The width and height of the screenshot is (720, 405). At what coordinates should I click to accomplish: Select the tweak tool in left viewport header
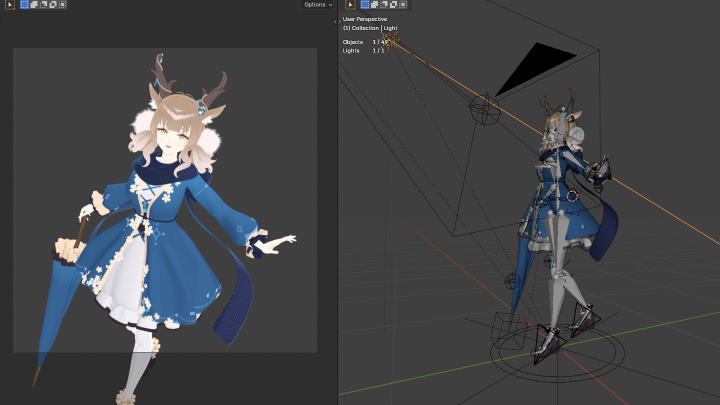pyautogui.click(x=8, y=5)
